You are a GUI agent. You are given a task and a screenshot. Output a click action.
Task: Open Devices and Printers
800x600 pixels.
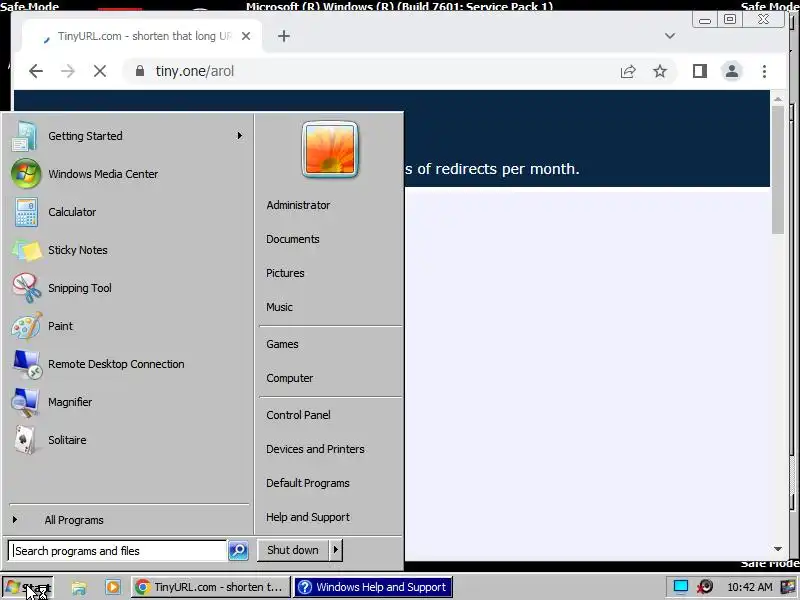click(x=315, y=449)
